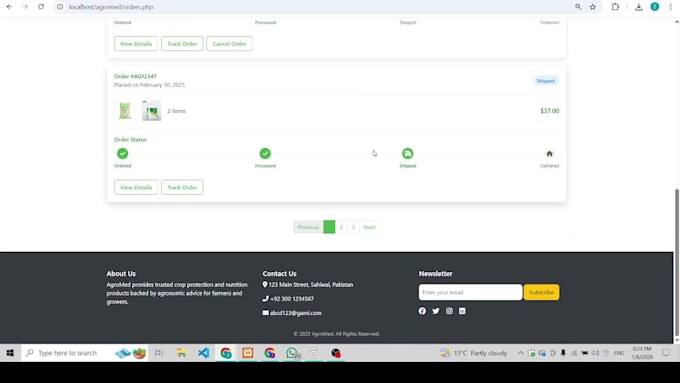The height and width of the screenshot is (383, 680).
Task: Track Order for order #AG12347
Action: [x=182, y=187]
